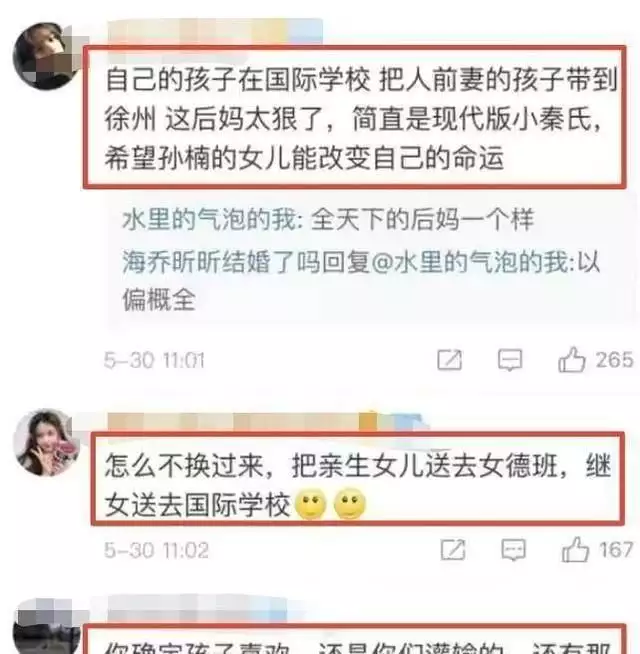
Task: Open third commenter's pixelated avatar
Action: click(47, 626)
